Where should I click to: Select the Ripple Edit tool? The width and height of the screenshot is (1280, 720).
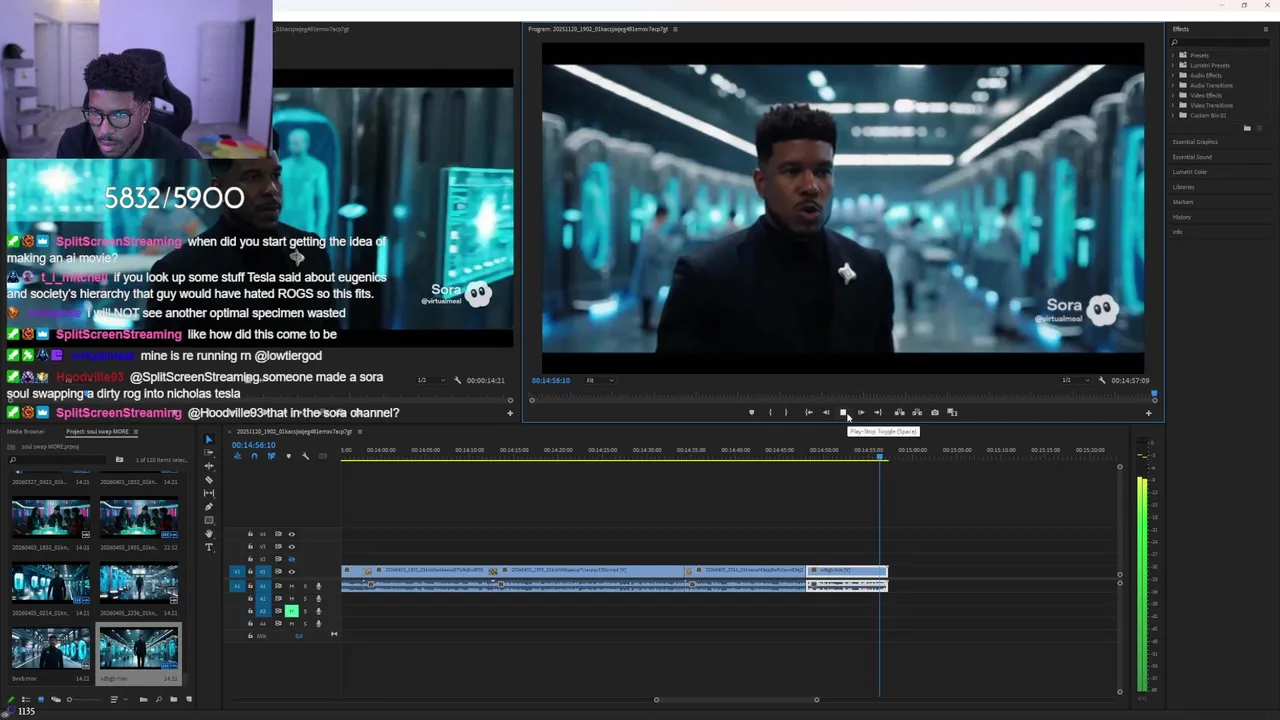[209, 466]
